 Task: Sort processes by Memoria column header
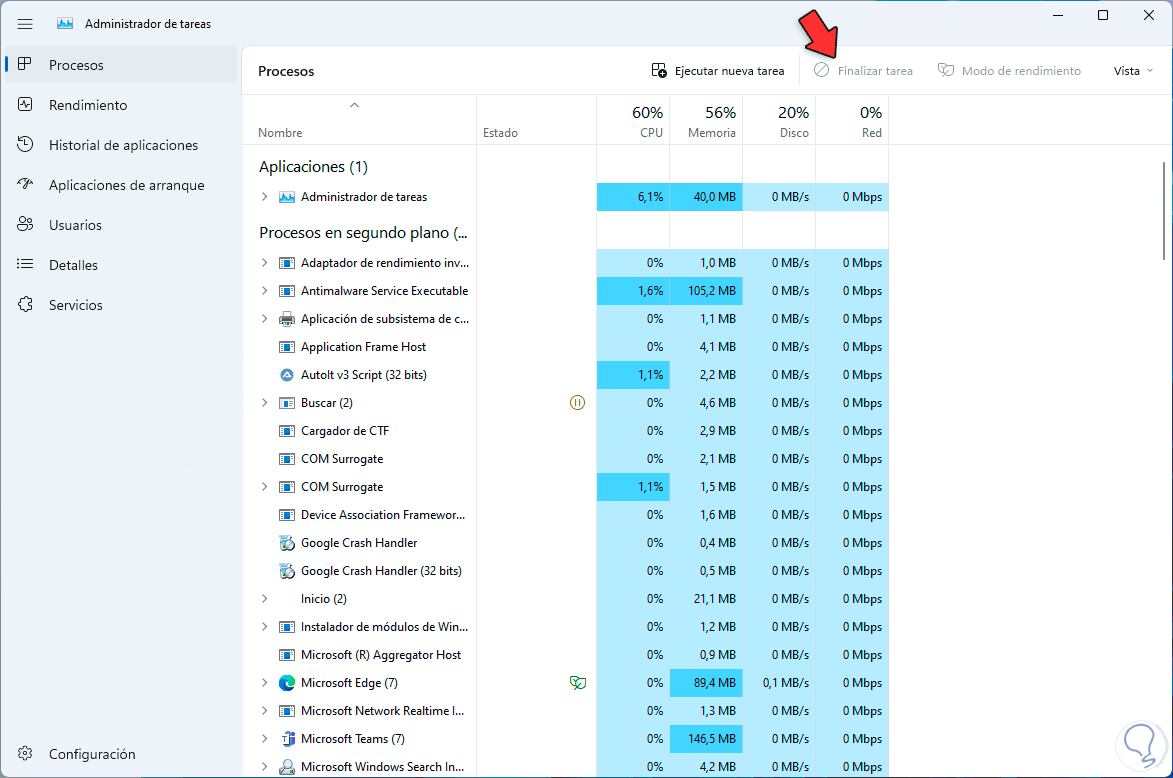(706, 121)
